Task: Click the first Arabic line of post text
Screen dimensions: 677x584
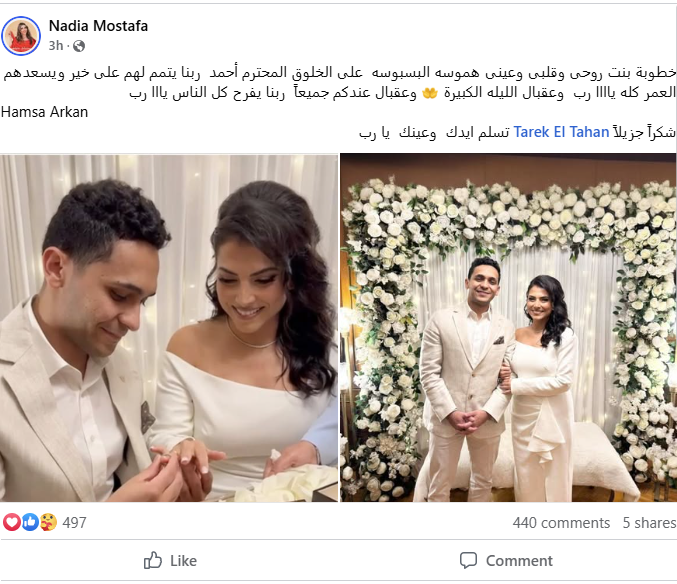Action: pos(340,73)
